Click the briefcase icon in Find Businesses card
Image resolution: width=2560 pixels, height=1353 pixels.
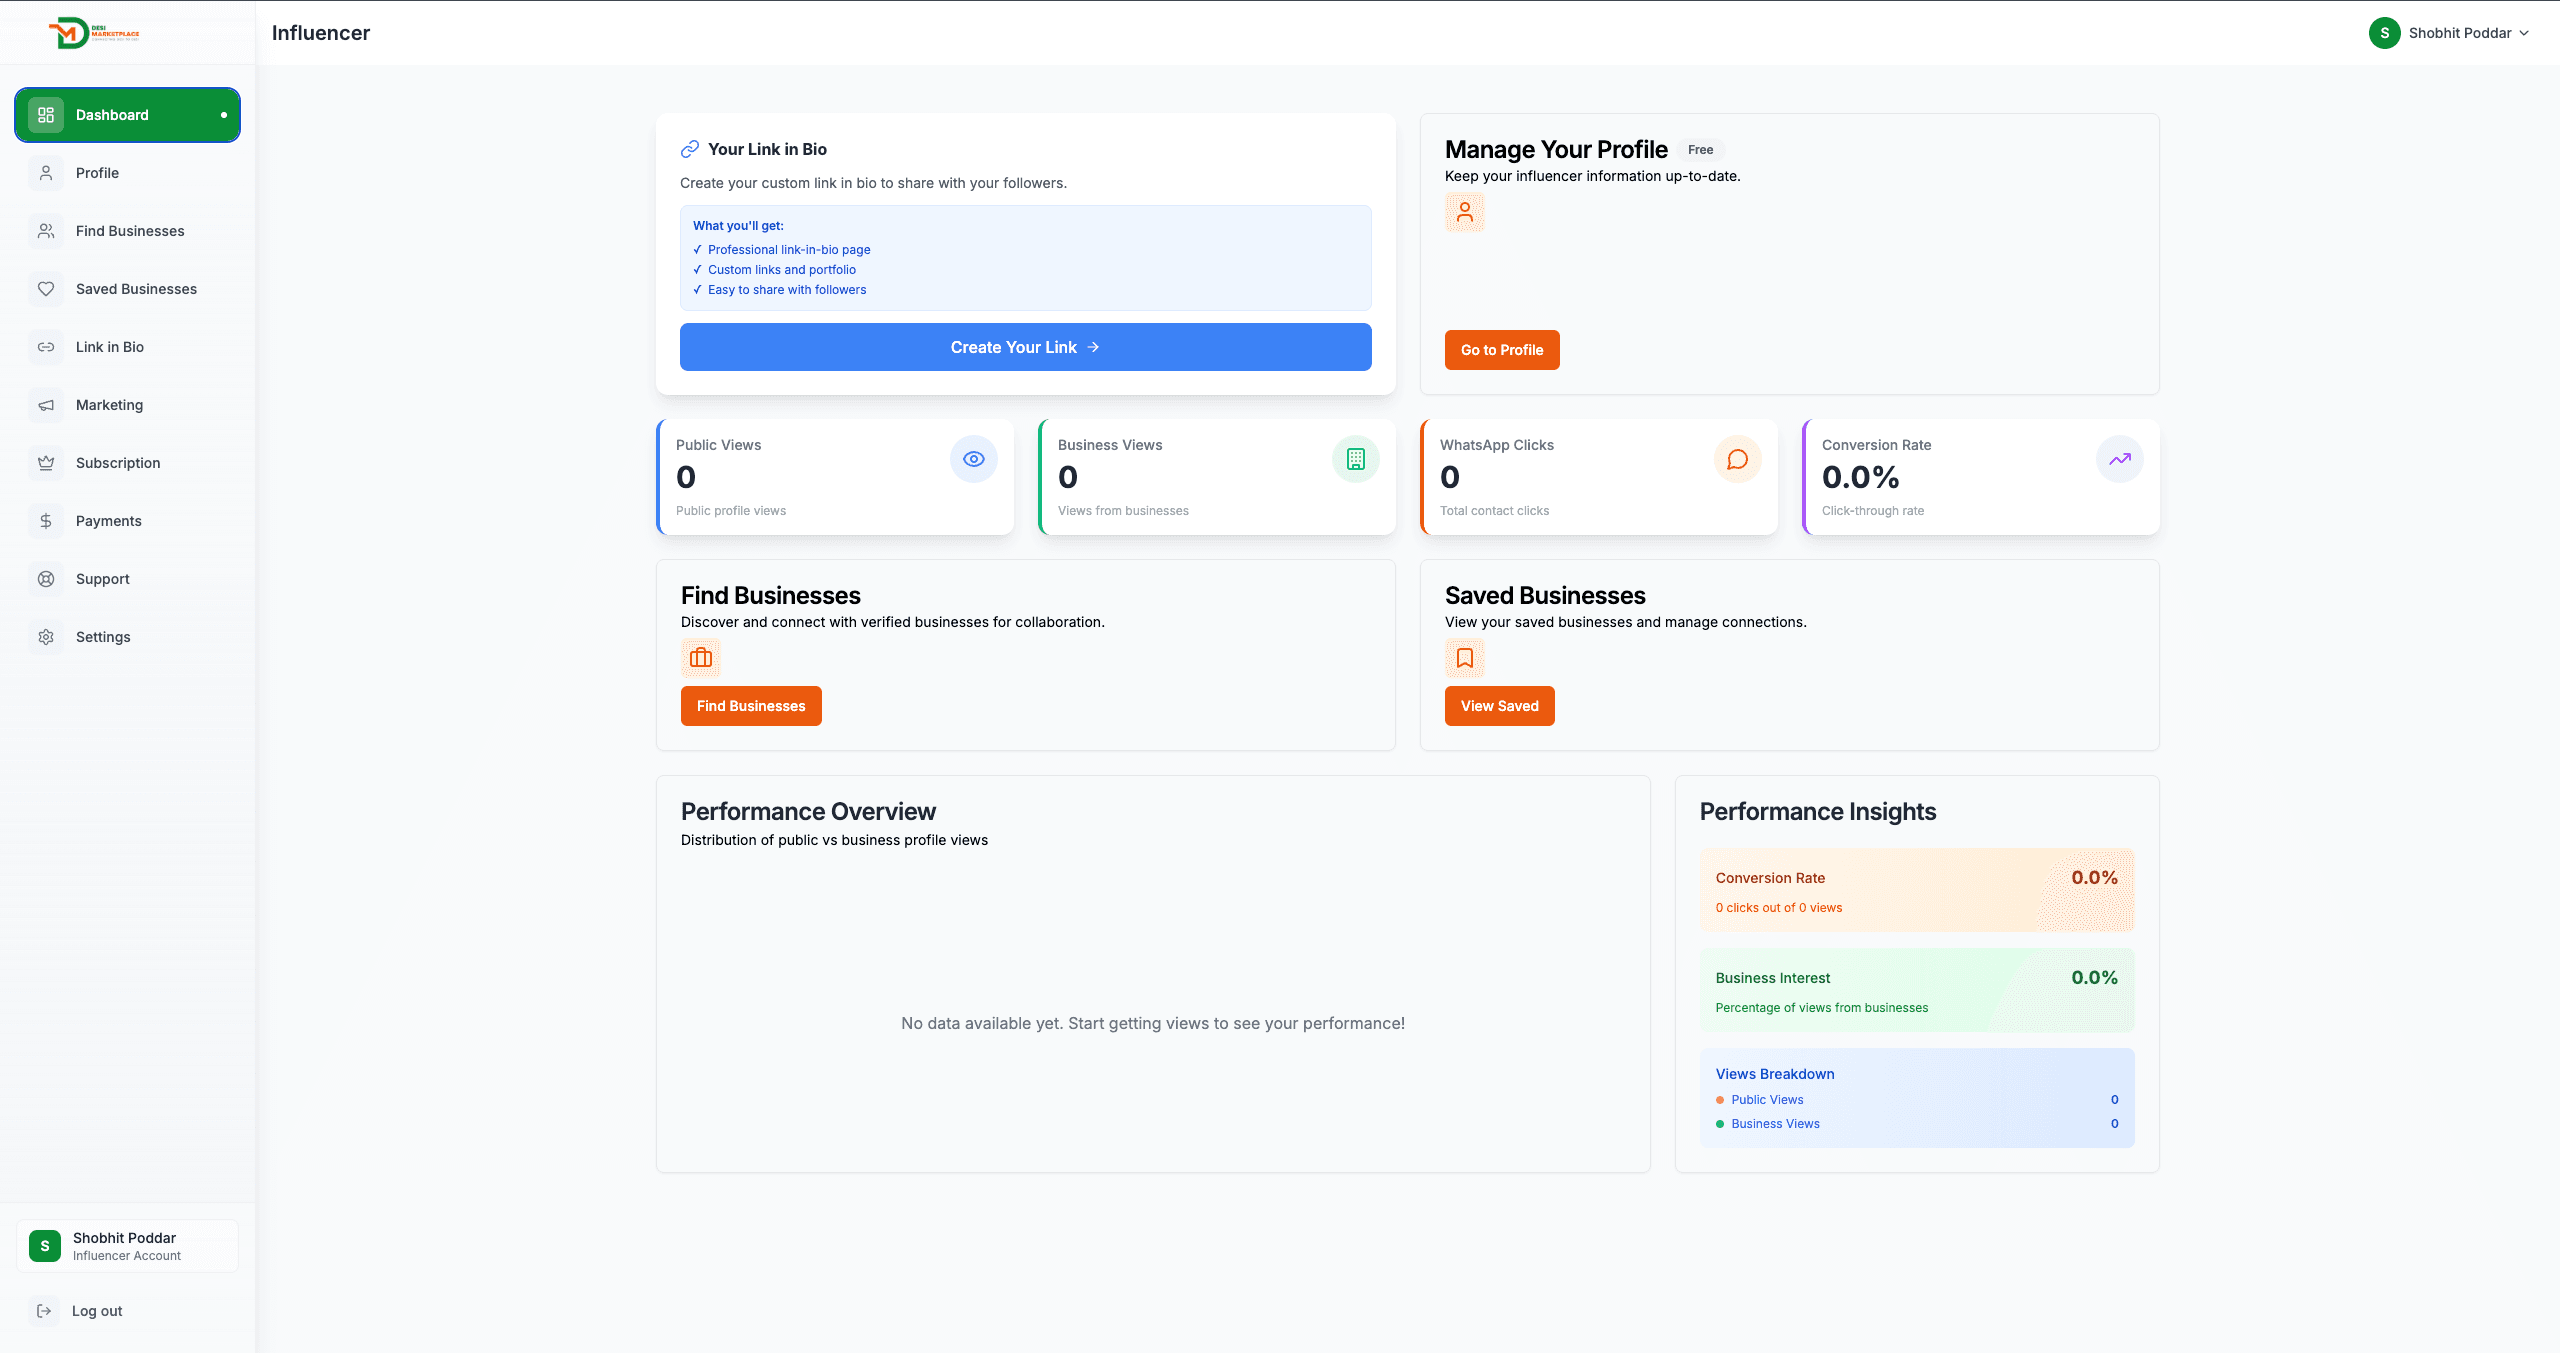[701, 658]
